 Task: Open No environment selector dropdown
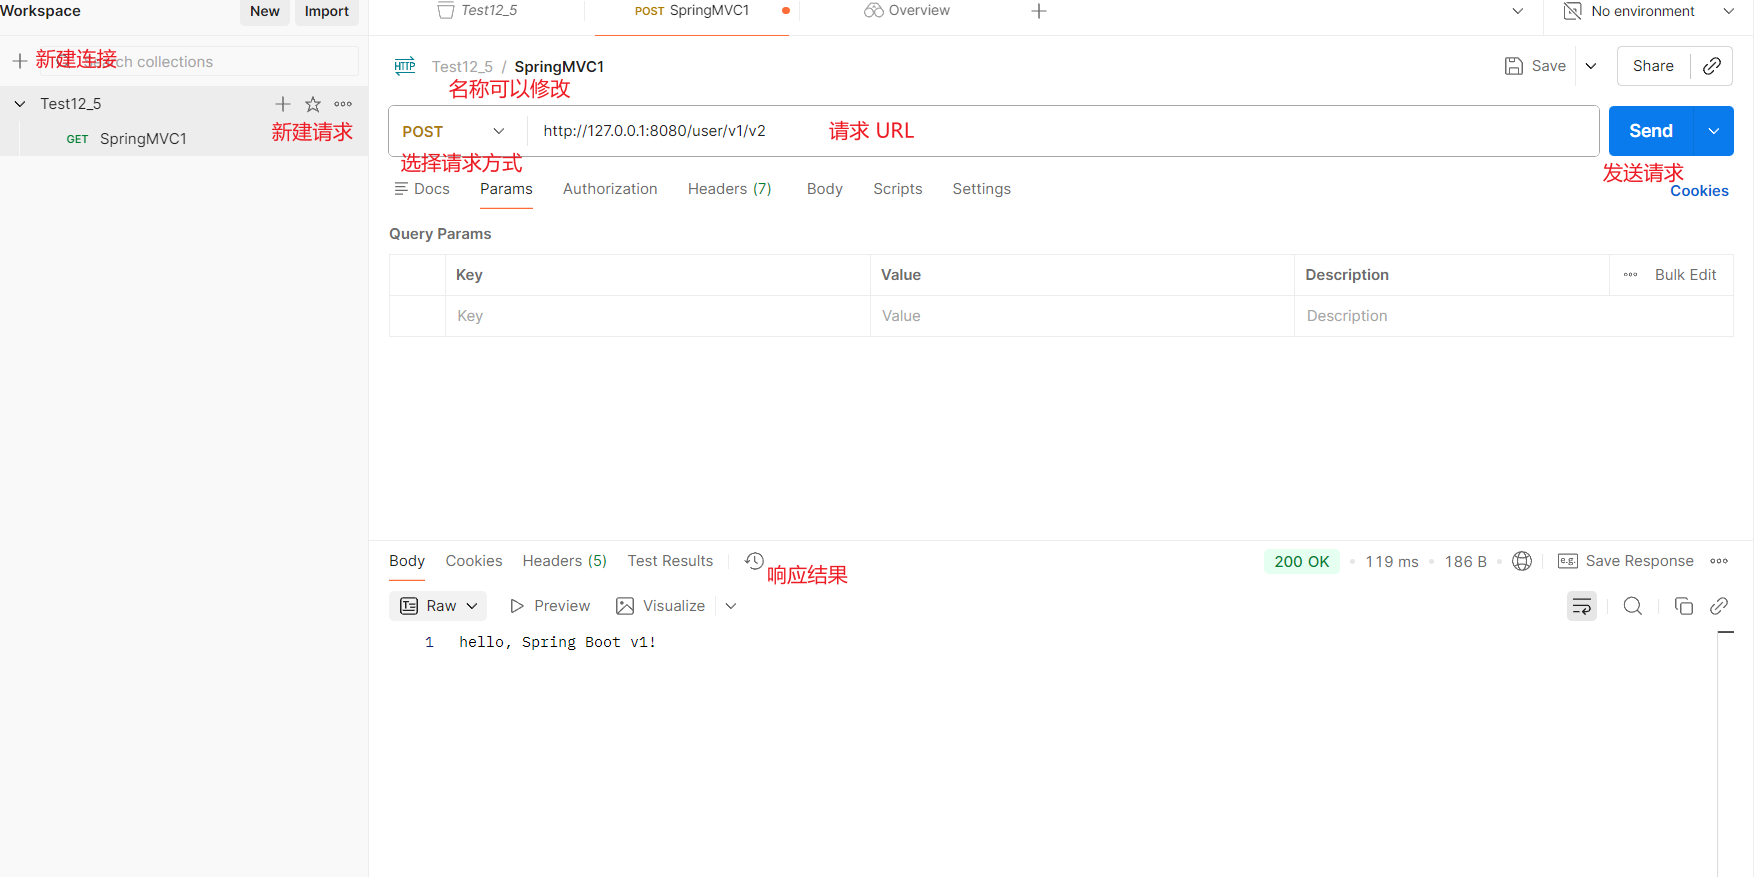(x=1728, y=11)
